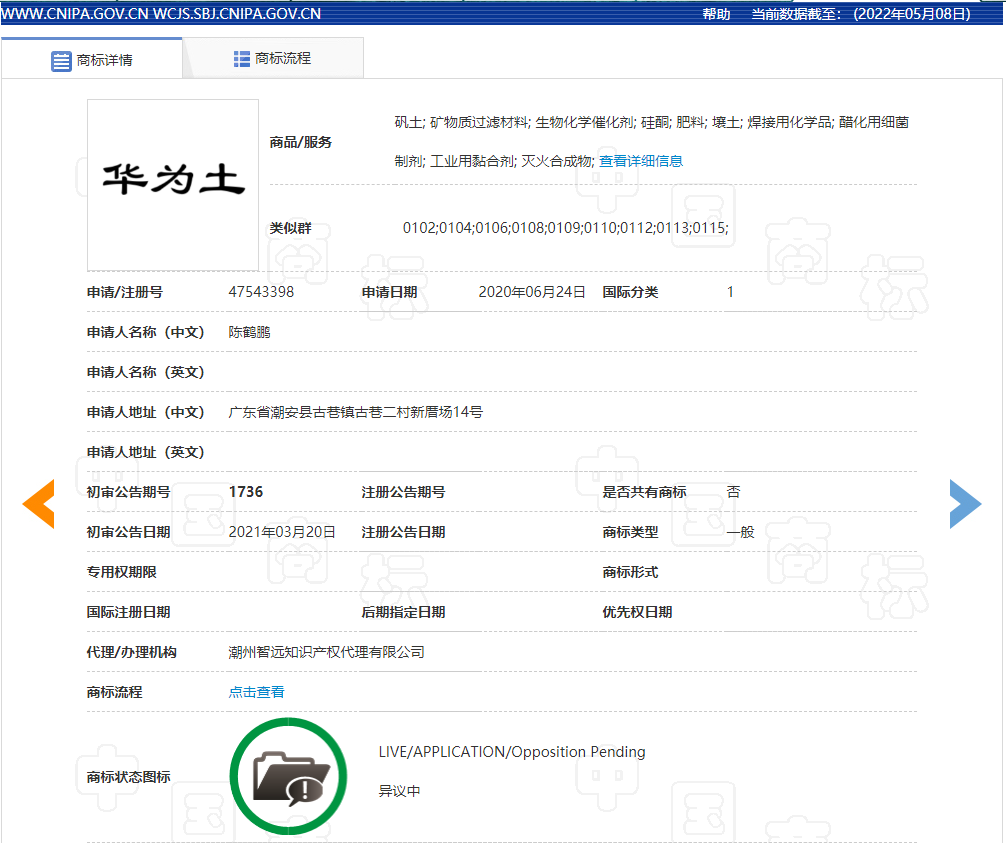Viewport: 1006px width, 843px height.
Task: Select agency 潮州智远知识产权代理有限公司
Action: pos(327,652)
